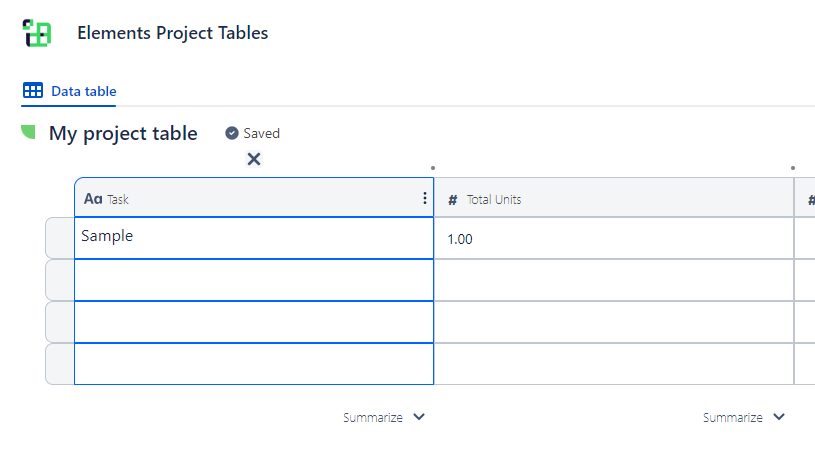This screenshot has height=452, width=815.
Task: Click the Saved checkmark status icon
Action: [x=232, y=133]
